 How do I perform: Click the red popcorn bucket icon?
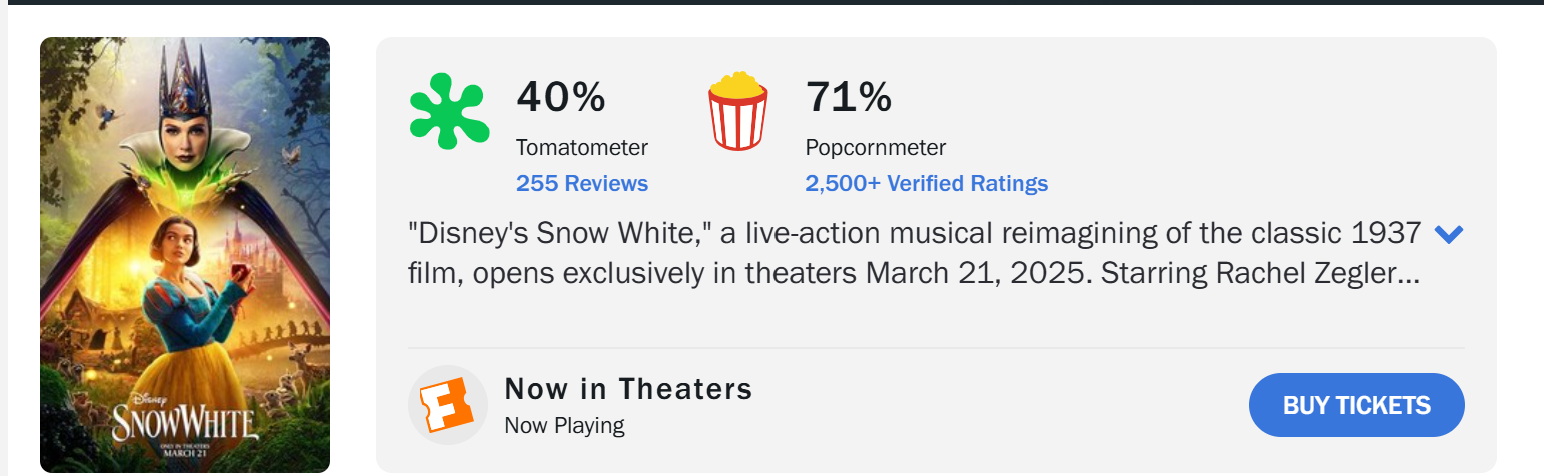pos(738,111)
